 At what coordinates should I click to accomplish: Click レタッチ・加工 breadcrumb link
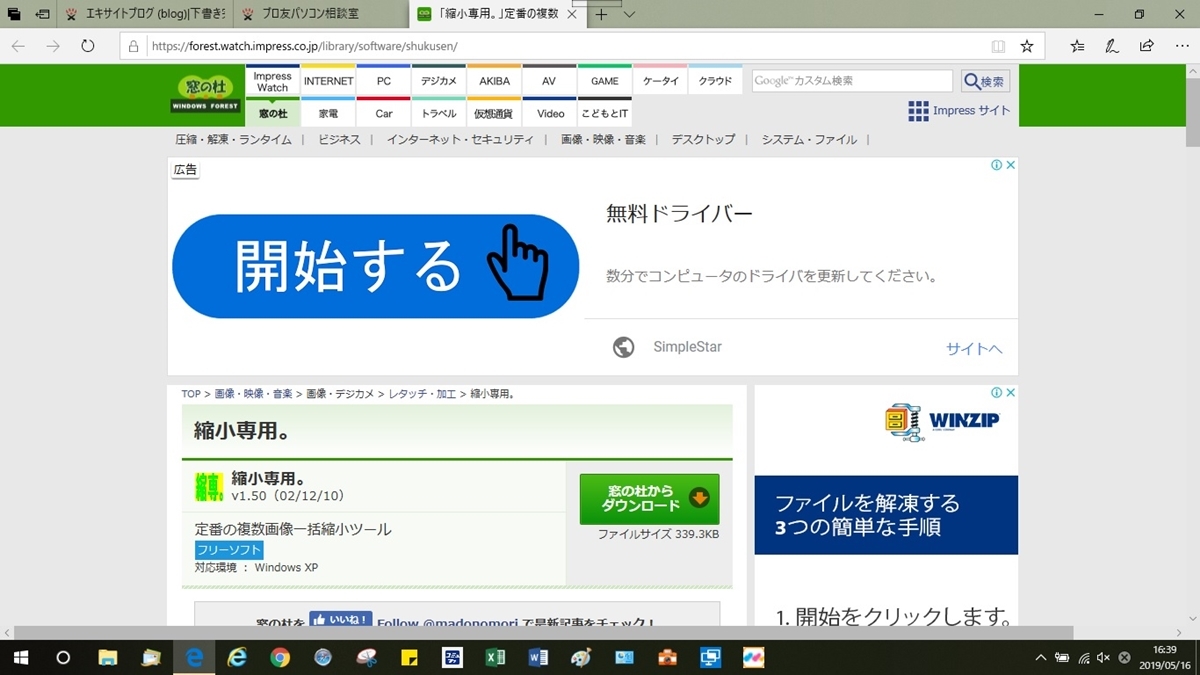click(422, 394)
